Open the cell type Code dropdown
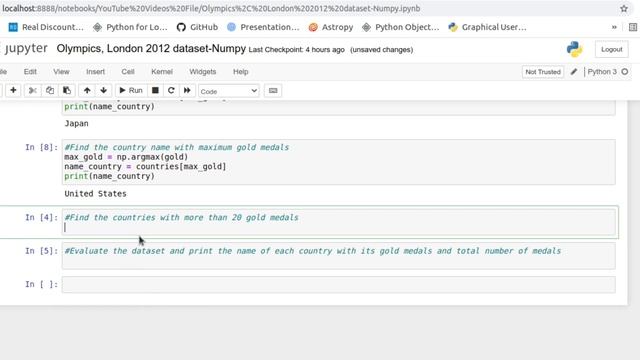 click(x=229, y=91)
